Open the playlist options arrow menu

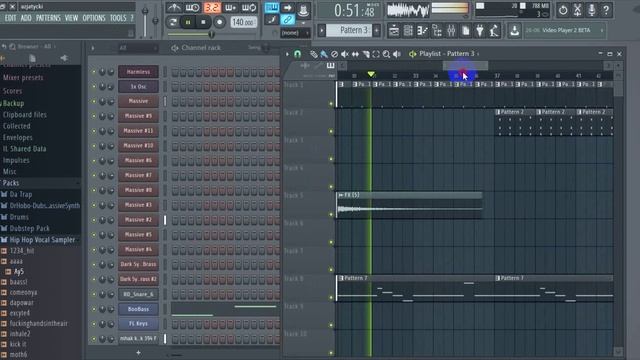287,54
